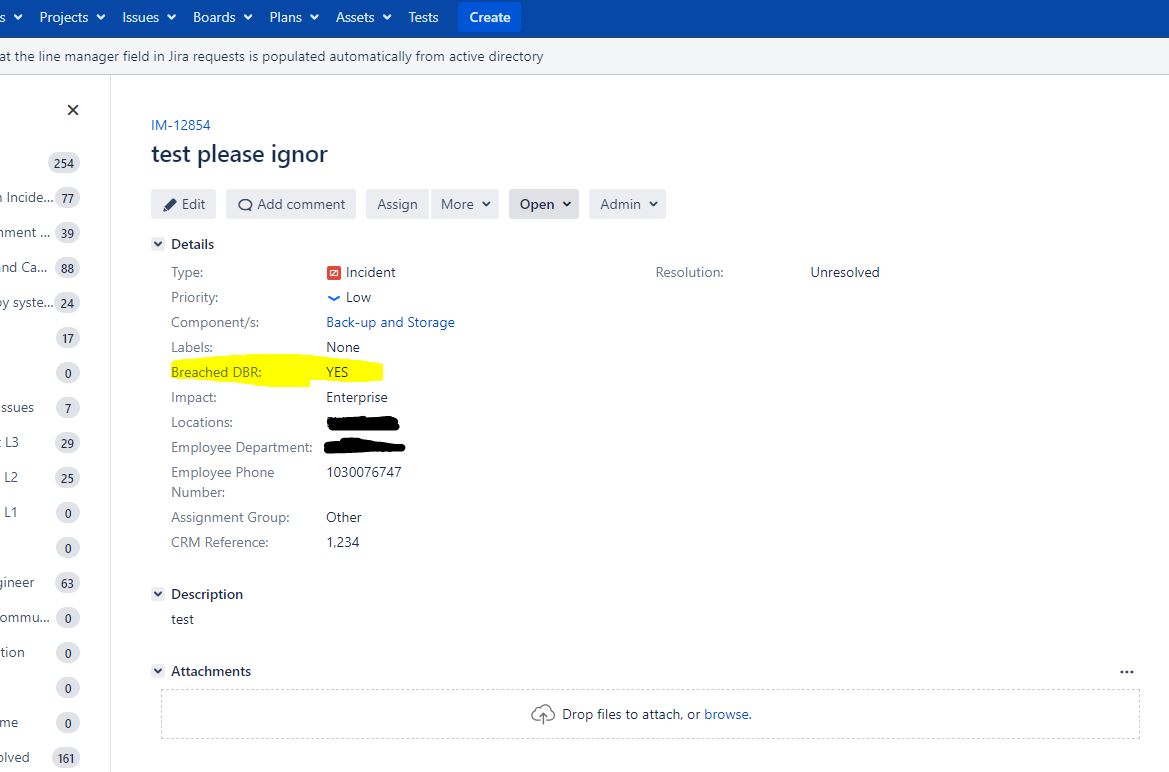Select Tests in the navigation bar
This screenshot has width=1169, height=772.
point(423,17)
